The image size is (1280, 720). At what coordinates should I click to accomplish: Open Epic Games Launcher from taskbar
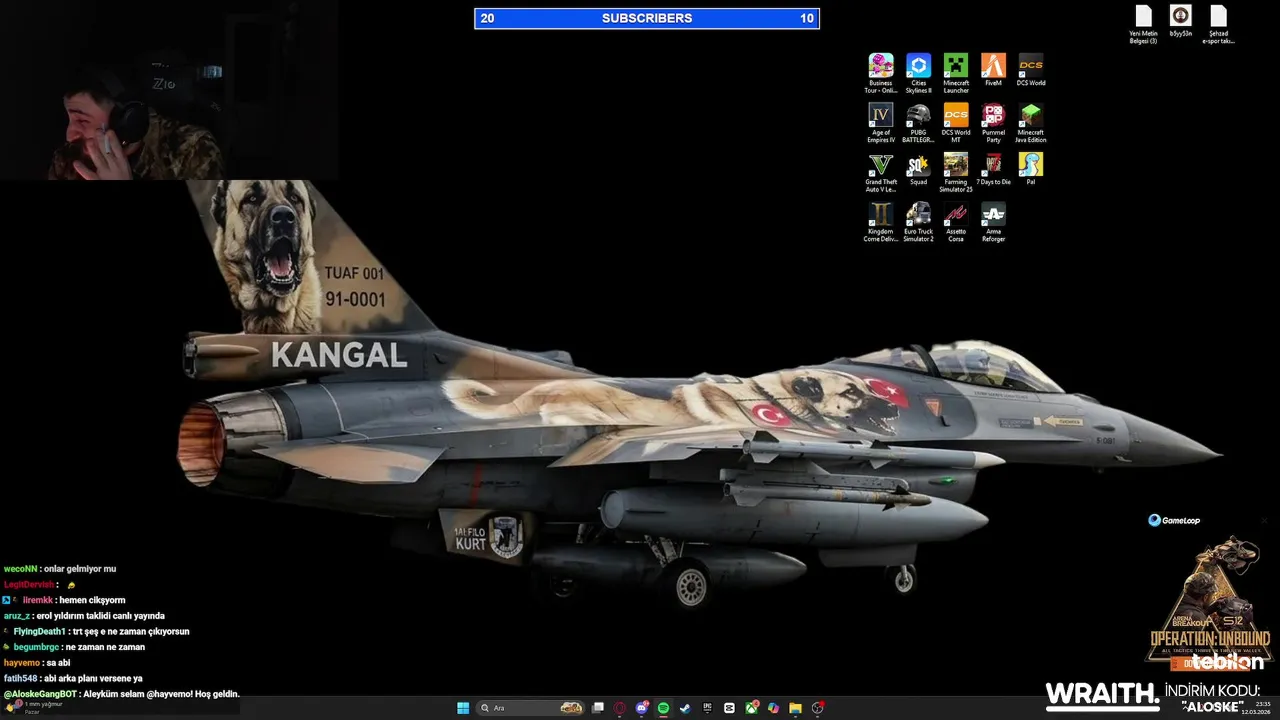click(707, 708)
